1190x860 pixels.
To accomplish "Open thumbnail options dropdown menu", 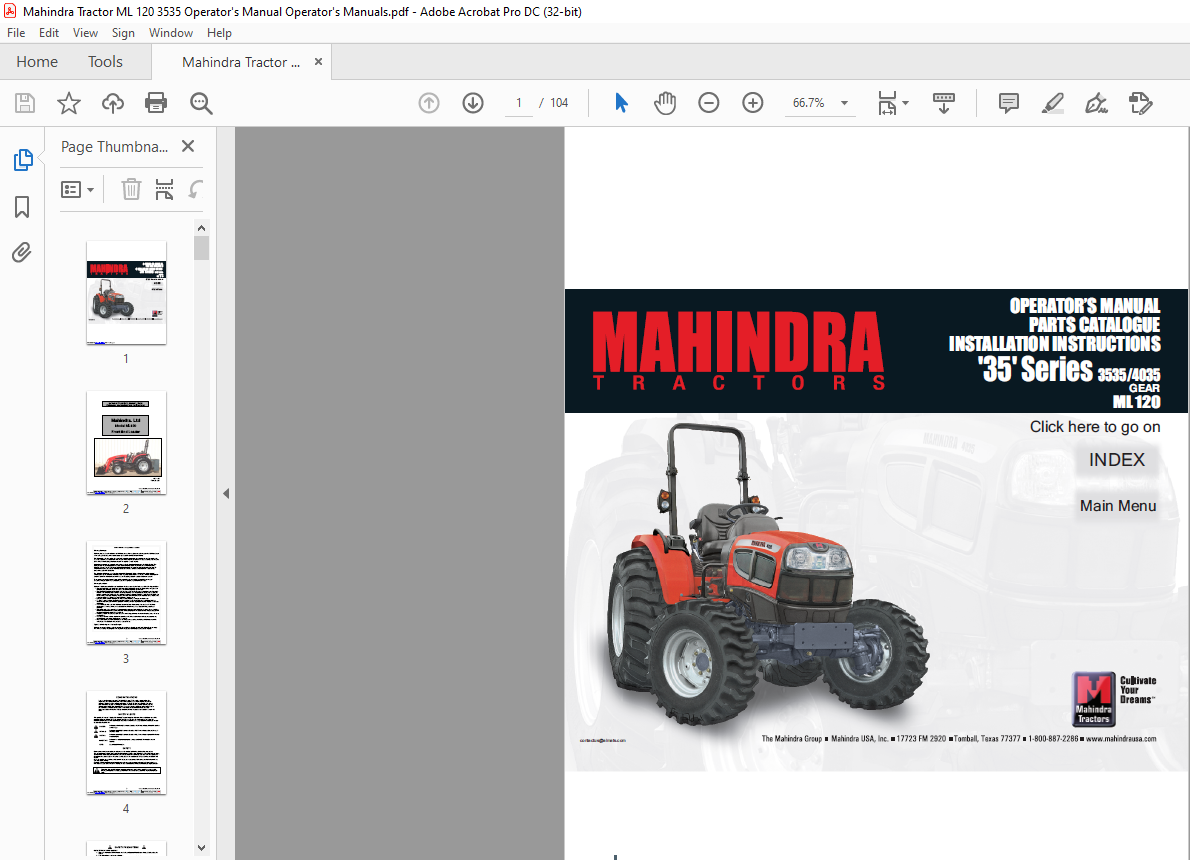I will pos(77,189).
